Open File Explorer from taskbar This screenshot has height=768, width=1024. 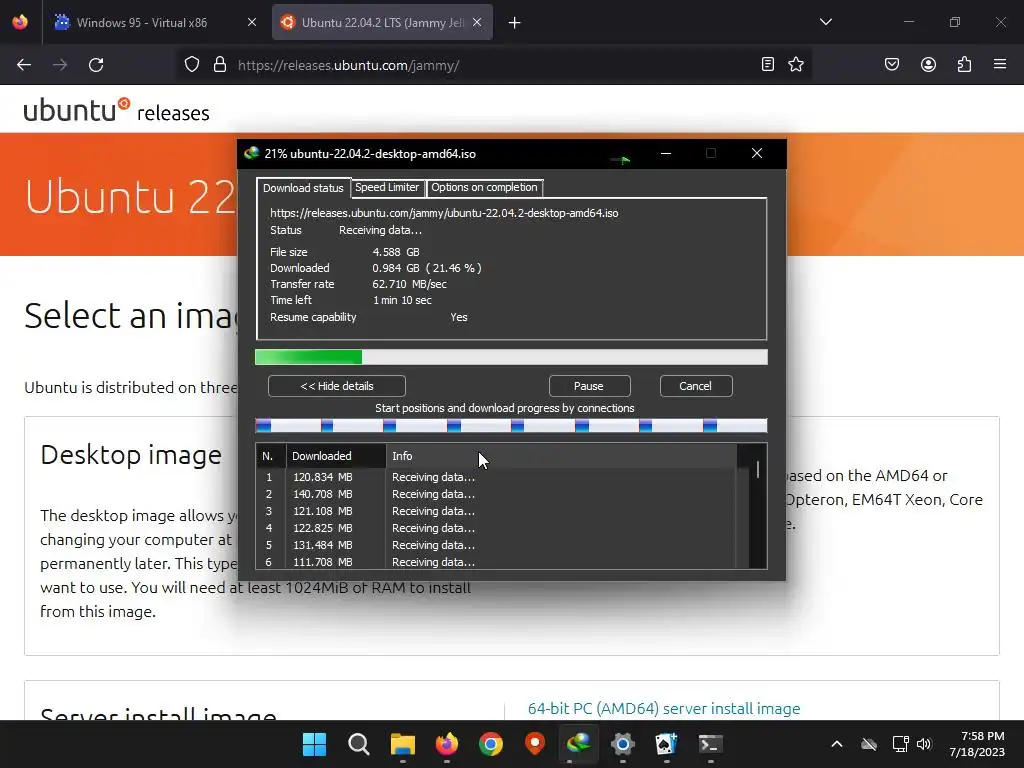click(403, 744)
